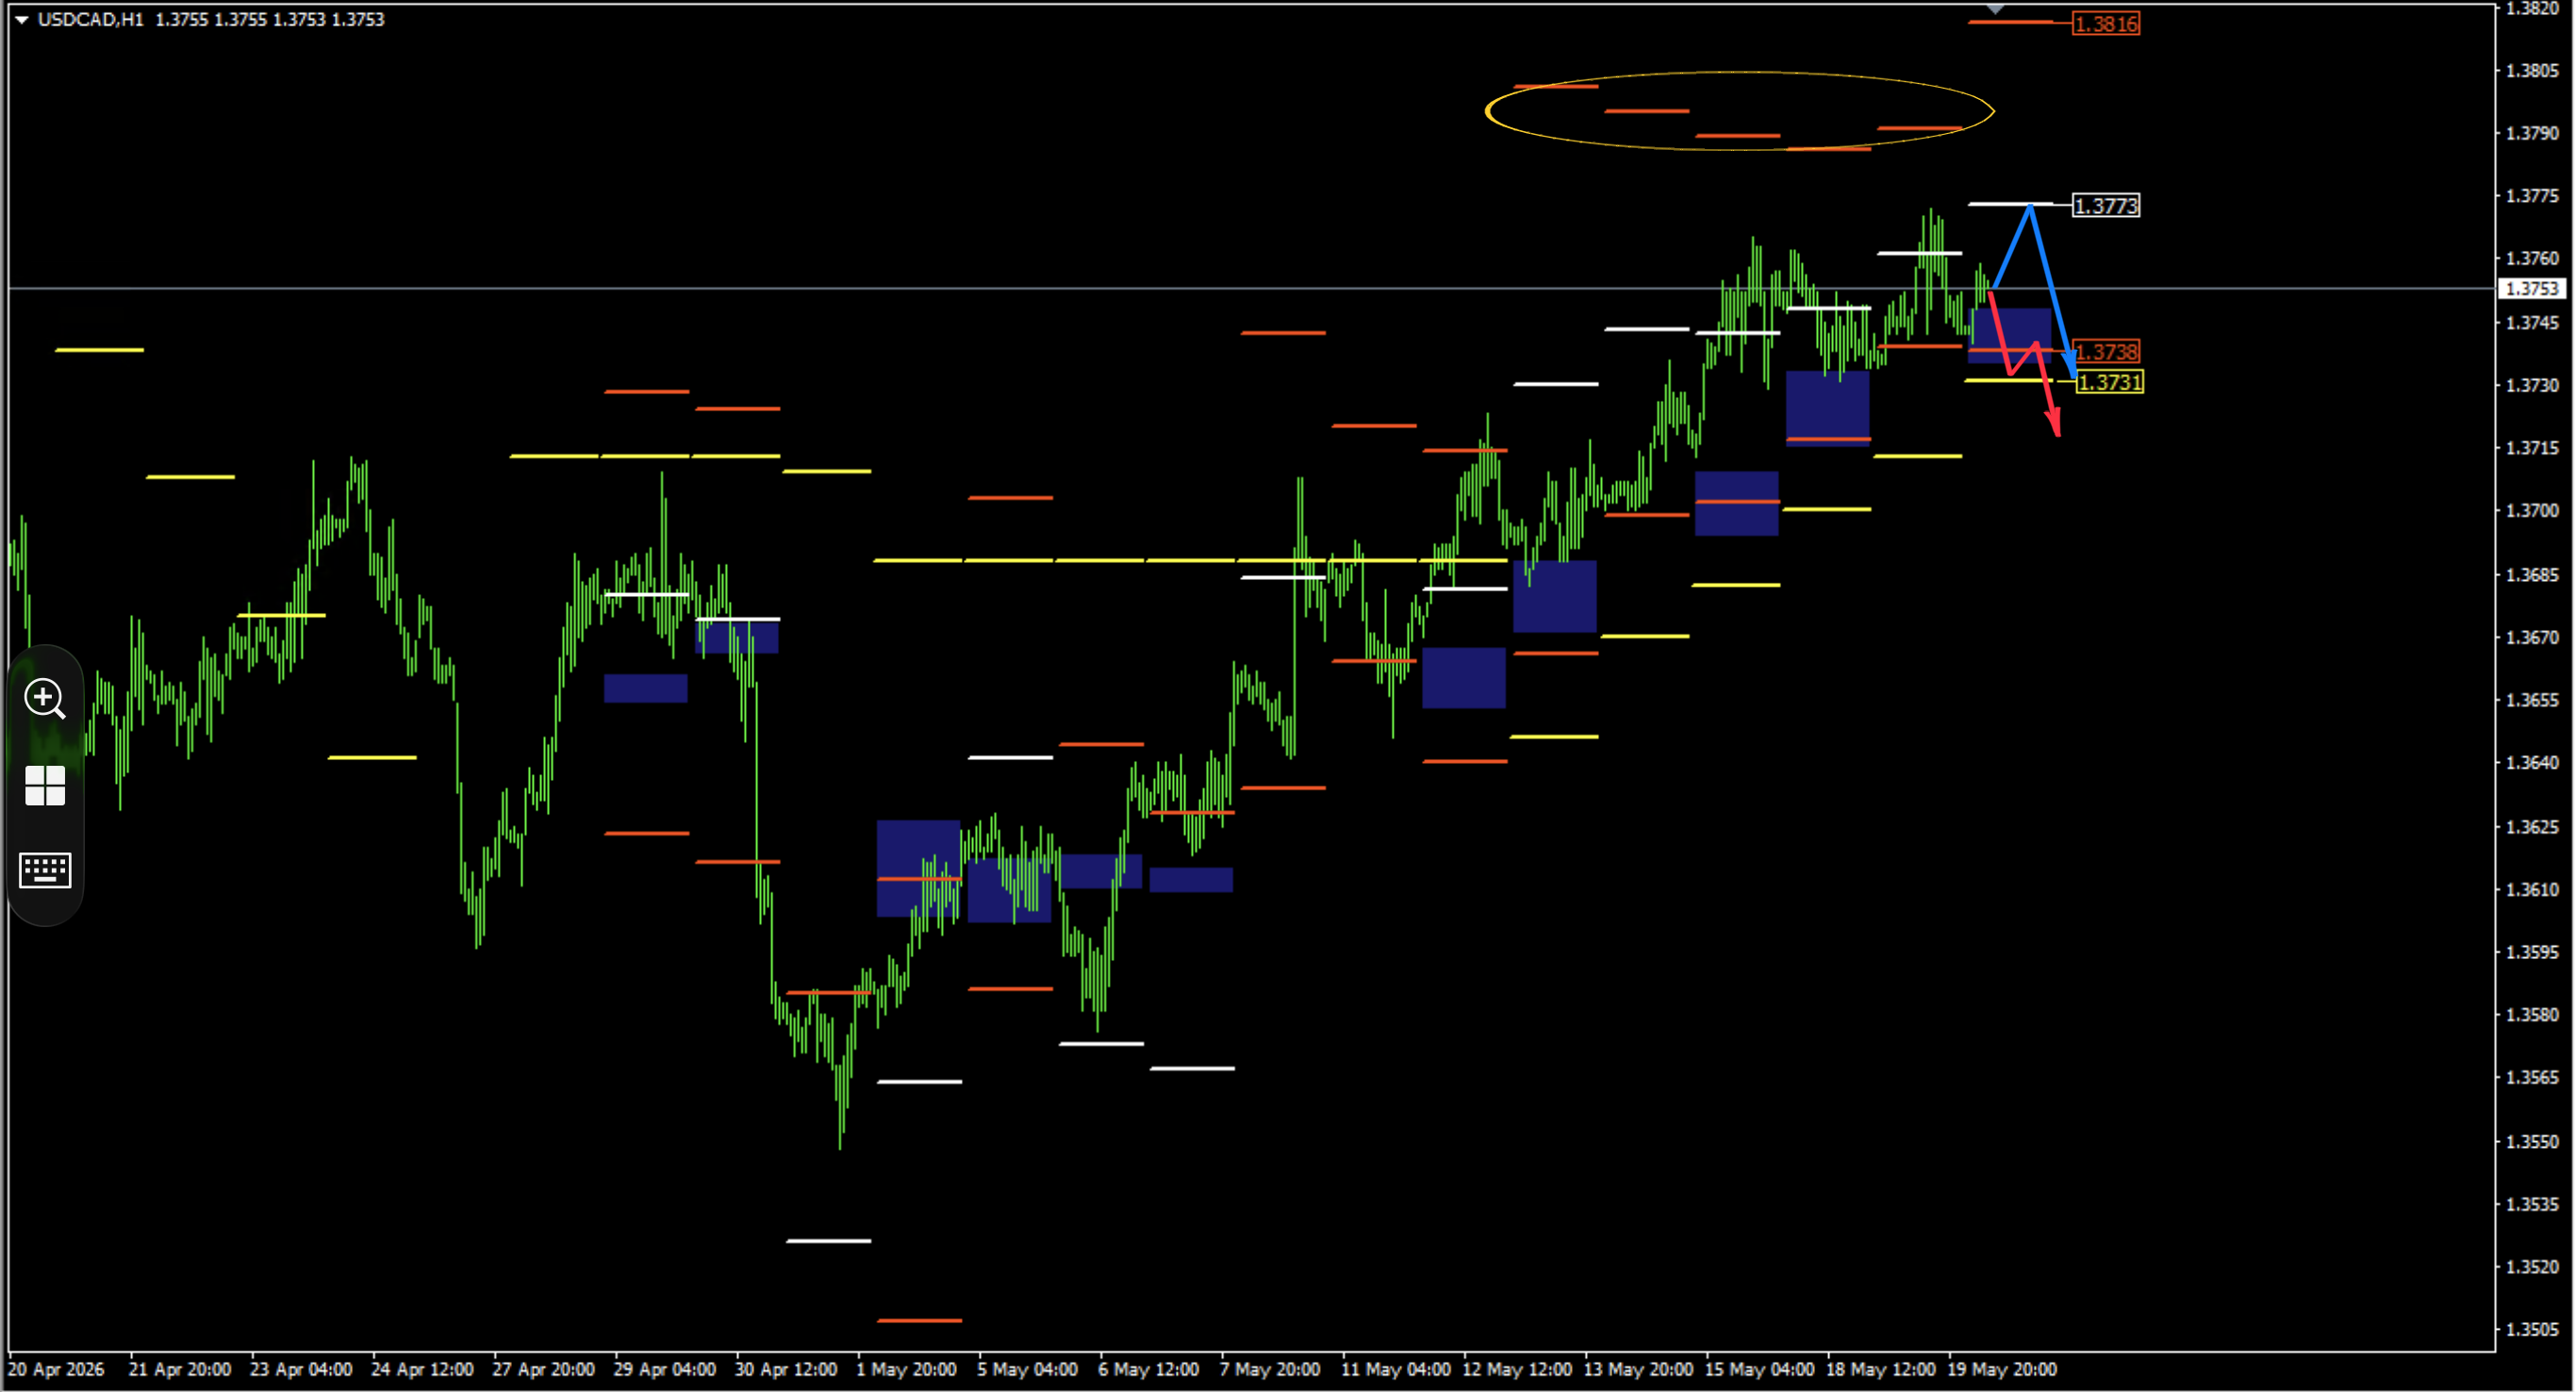Open the four-square grid layout icon
This screenshot has height=1392, width=2576.
point(45,786)
